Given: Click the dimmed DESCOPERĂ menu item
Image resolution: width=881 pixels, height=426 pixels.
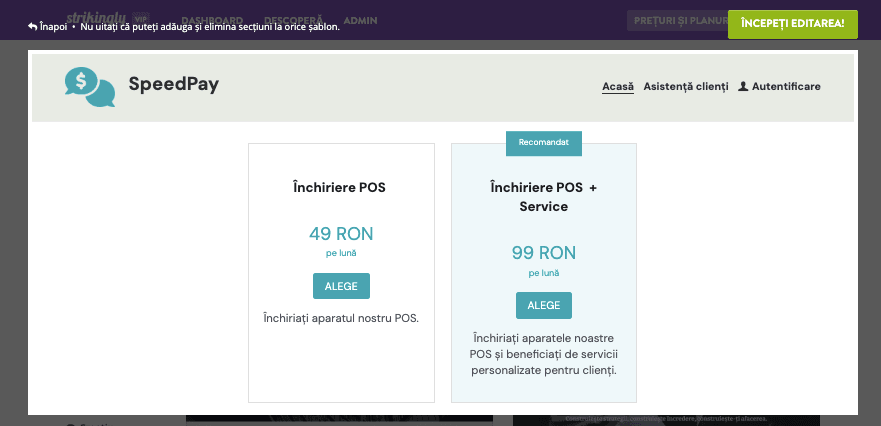Looking at the screenshot, I should (x=293, y=21).
